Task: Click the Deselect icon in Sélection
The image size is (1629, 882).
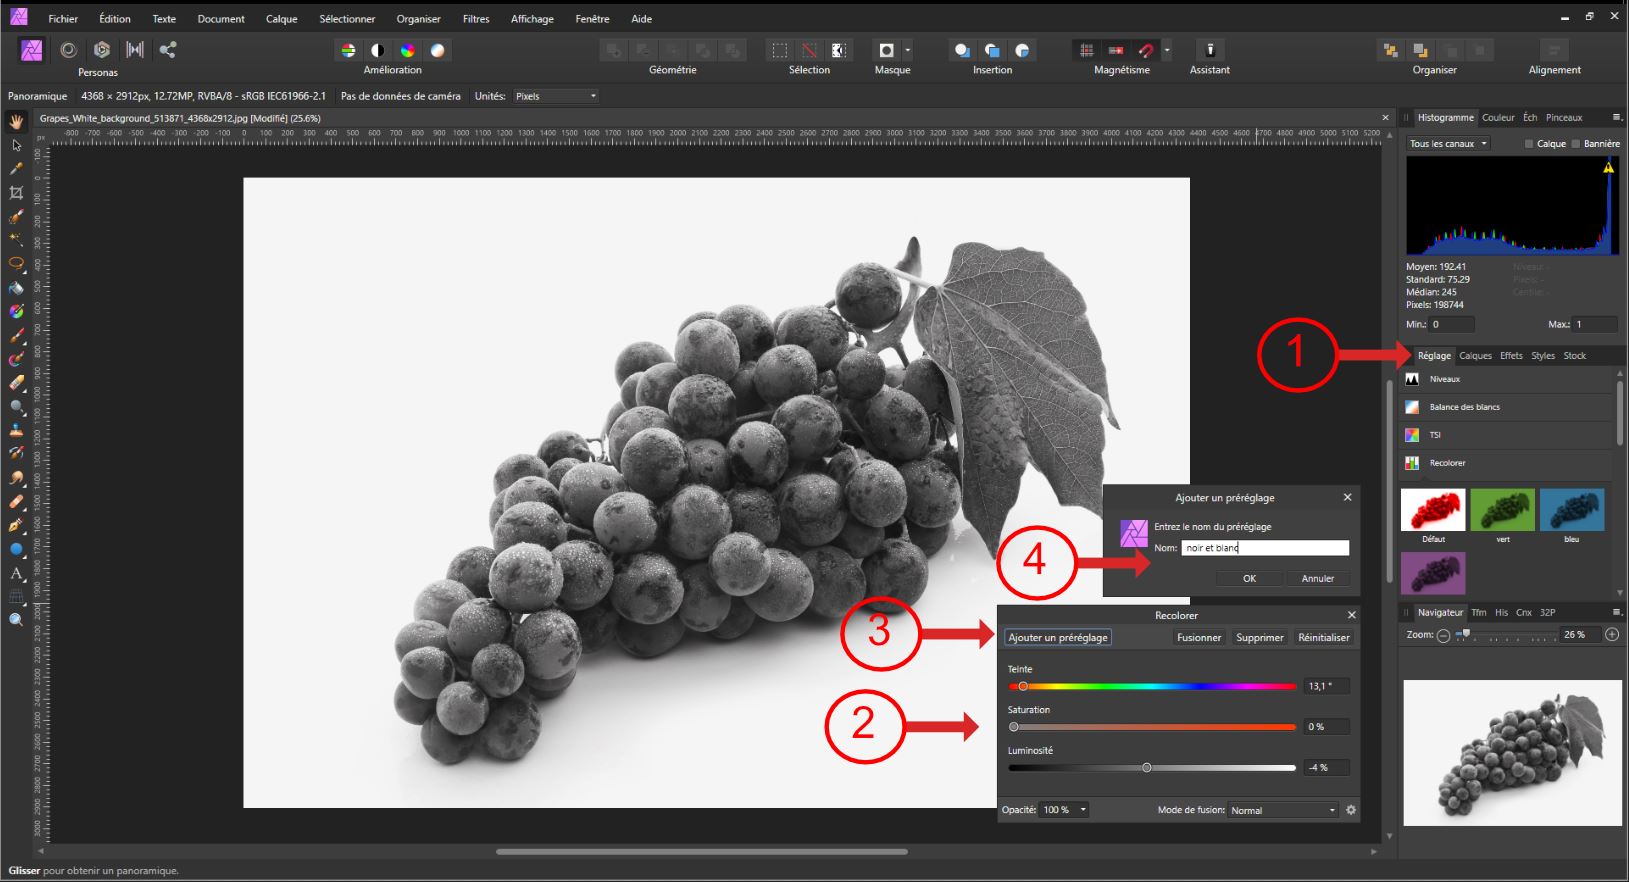Action: (809, 50)
